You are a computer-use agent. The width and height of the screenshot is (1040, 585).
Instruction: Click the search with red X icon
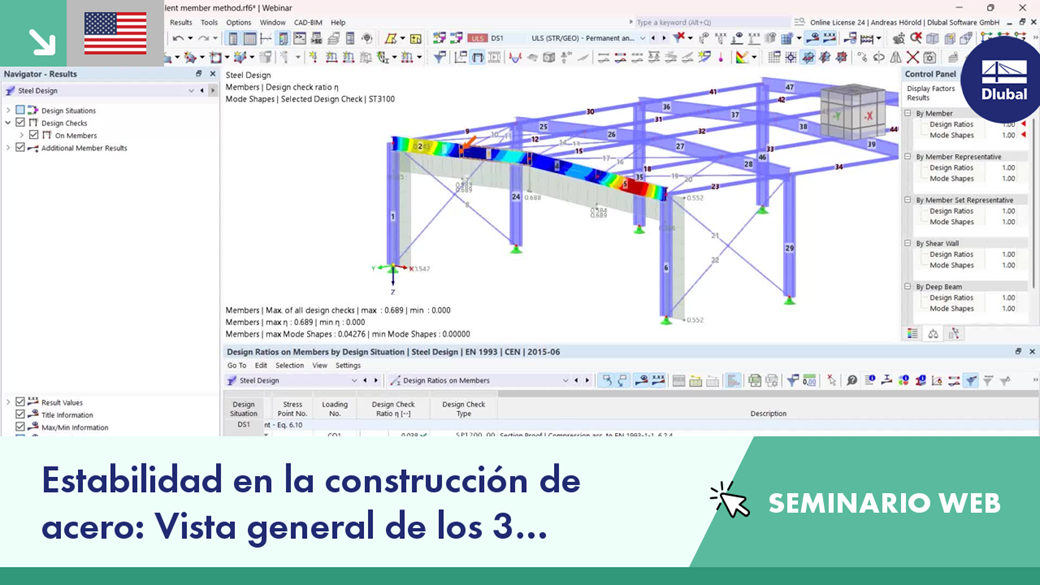[916, 38]
